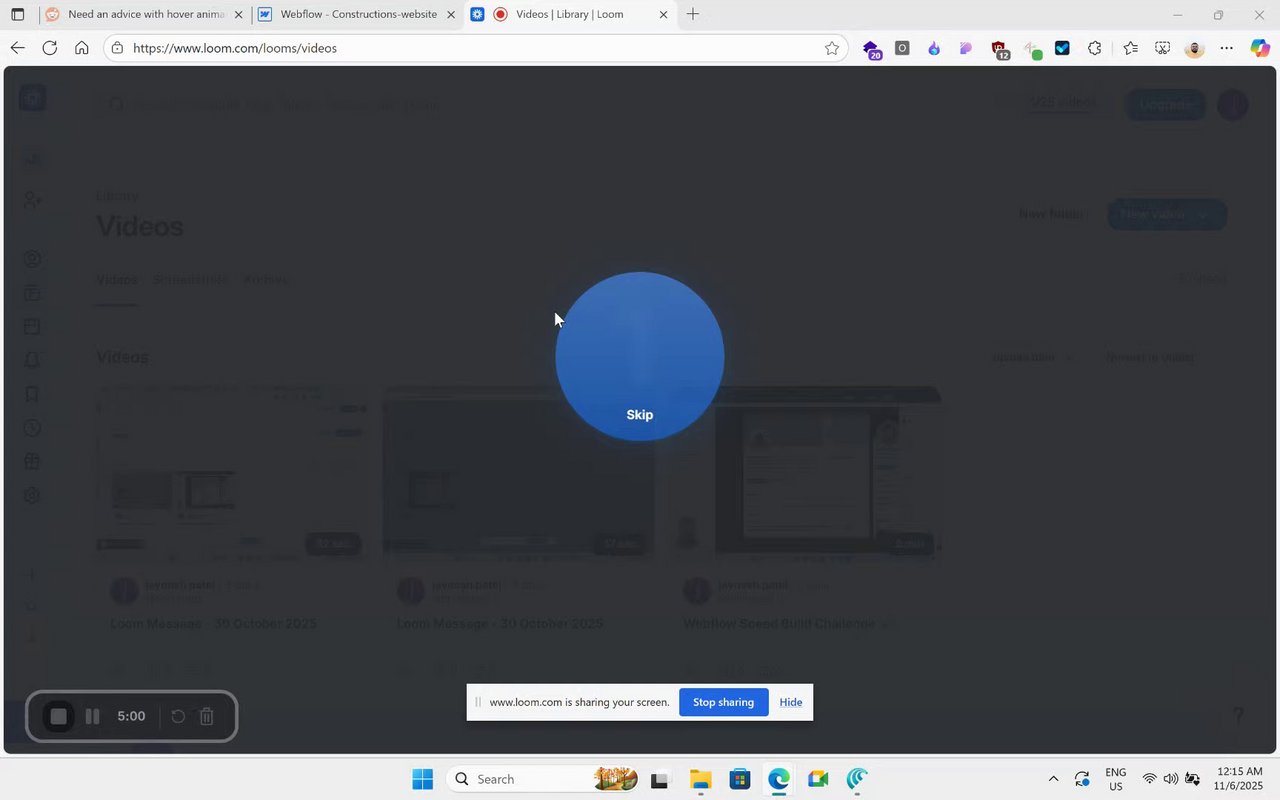Select the Videos | Library | Loom tab
This screenshot has height=800, width=1280.
(x=570, y=15)
